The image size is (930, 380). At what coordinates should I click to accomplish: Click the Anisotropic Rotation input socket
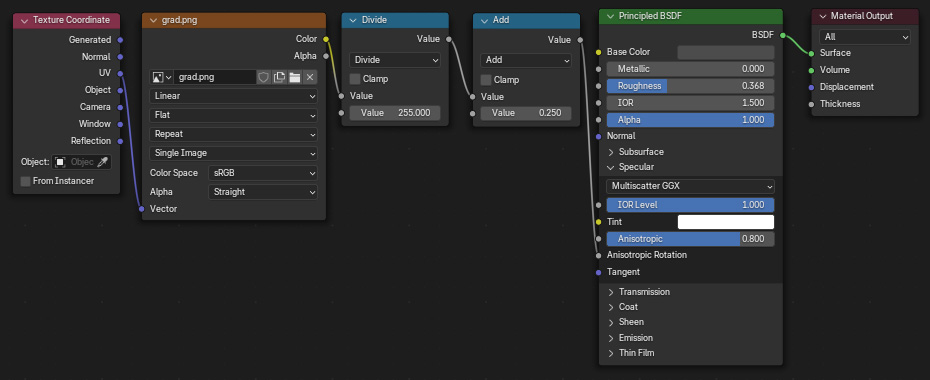pos(598,256)
